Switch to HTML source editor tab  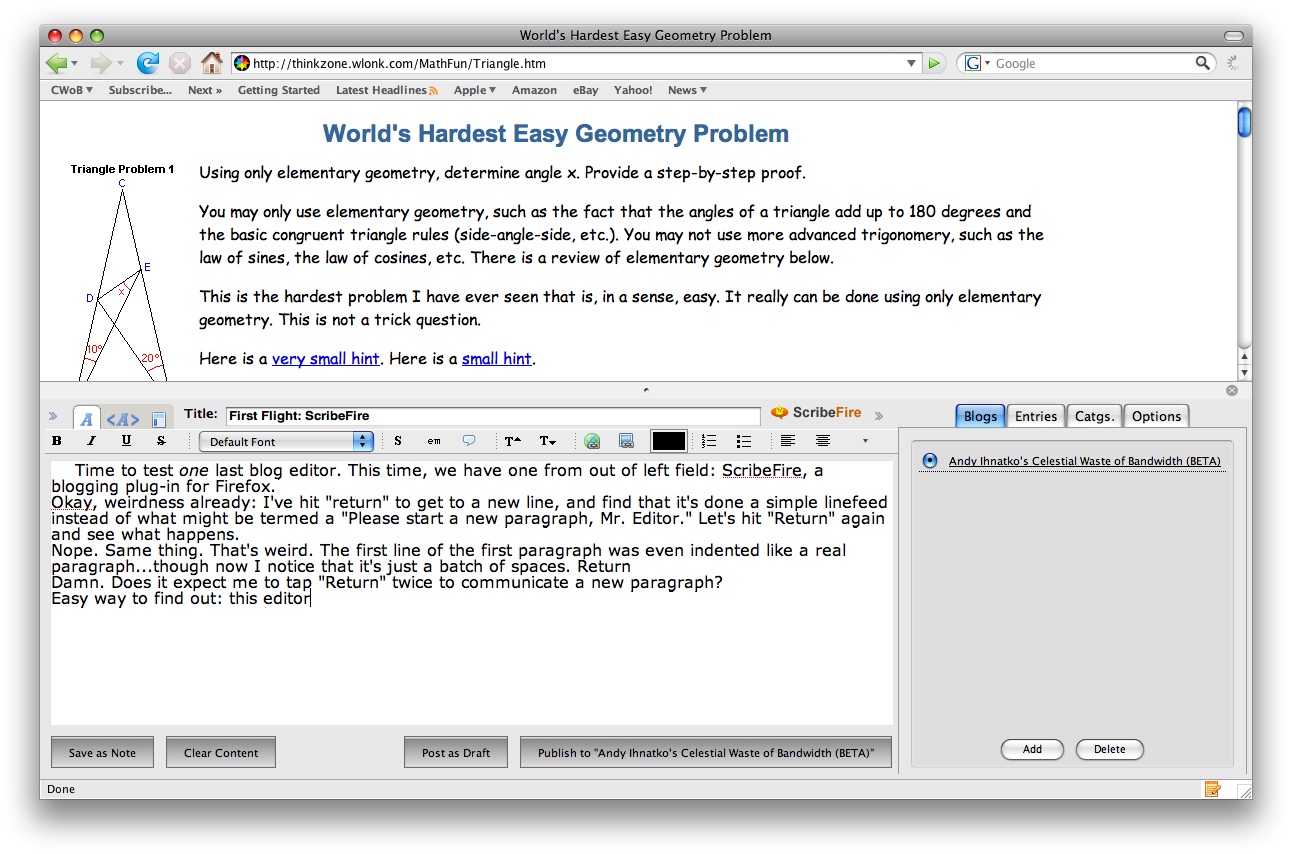123,419
